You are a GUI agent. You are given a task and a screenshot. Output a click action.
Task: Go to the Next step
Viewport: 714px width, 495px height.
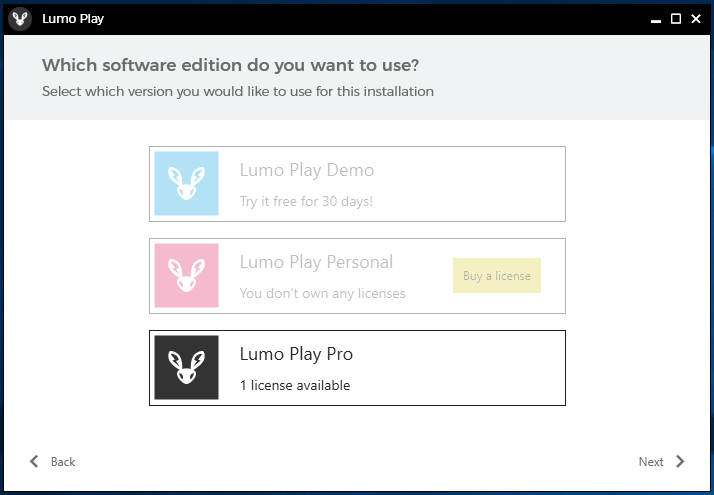662,461
